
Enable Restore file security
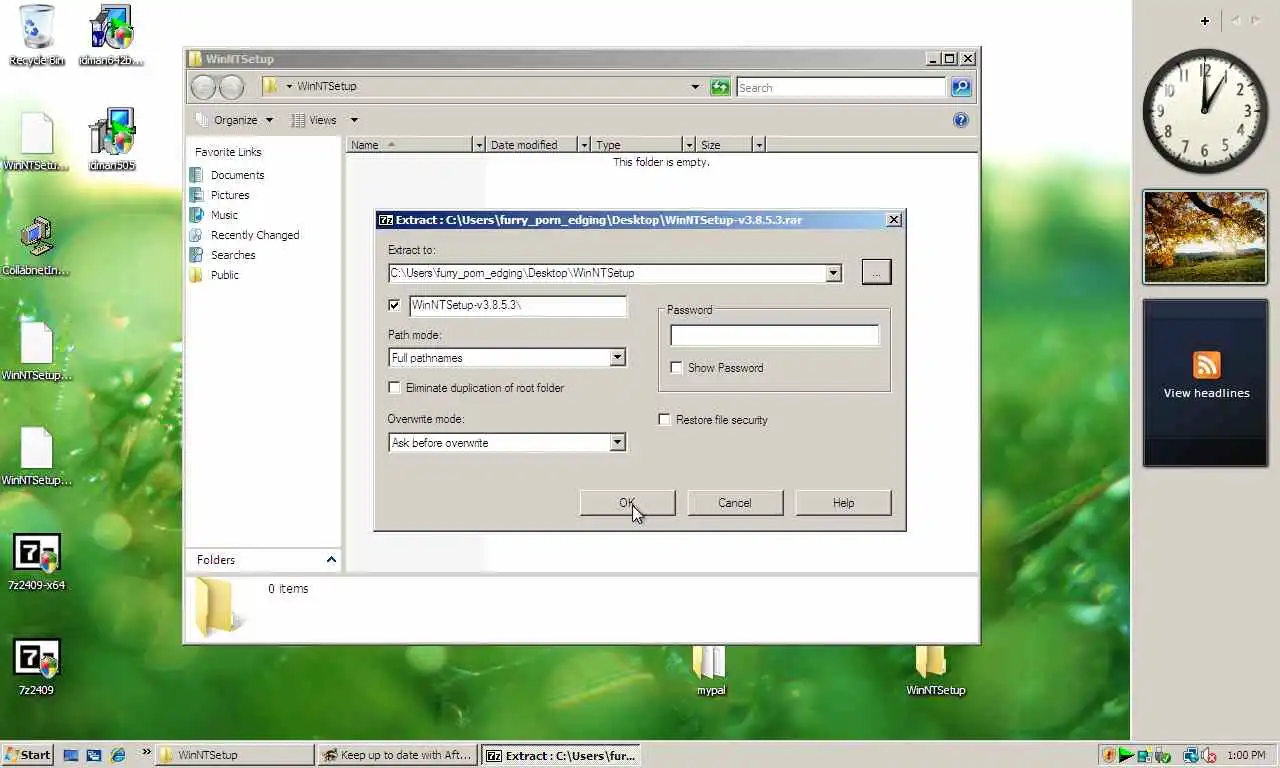pyautogui.click(x=664, y=420)
